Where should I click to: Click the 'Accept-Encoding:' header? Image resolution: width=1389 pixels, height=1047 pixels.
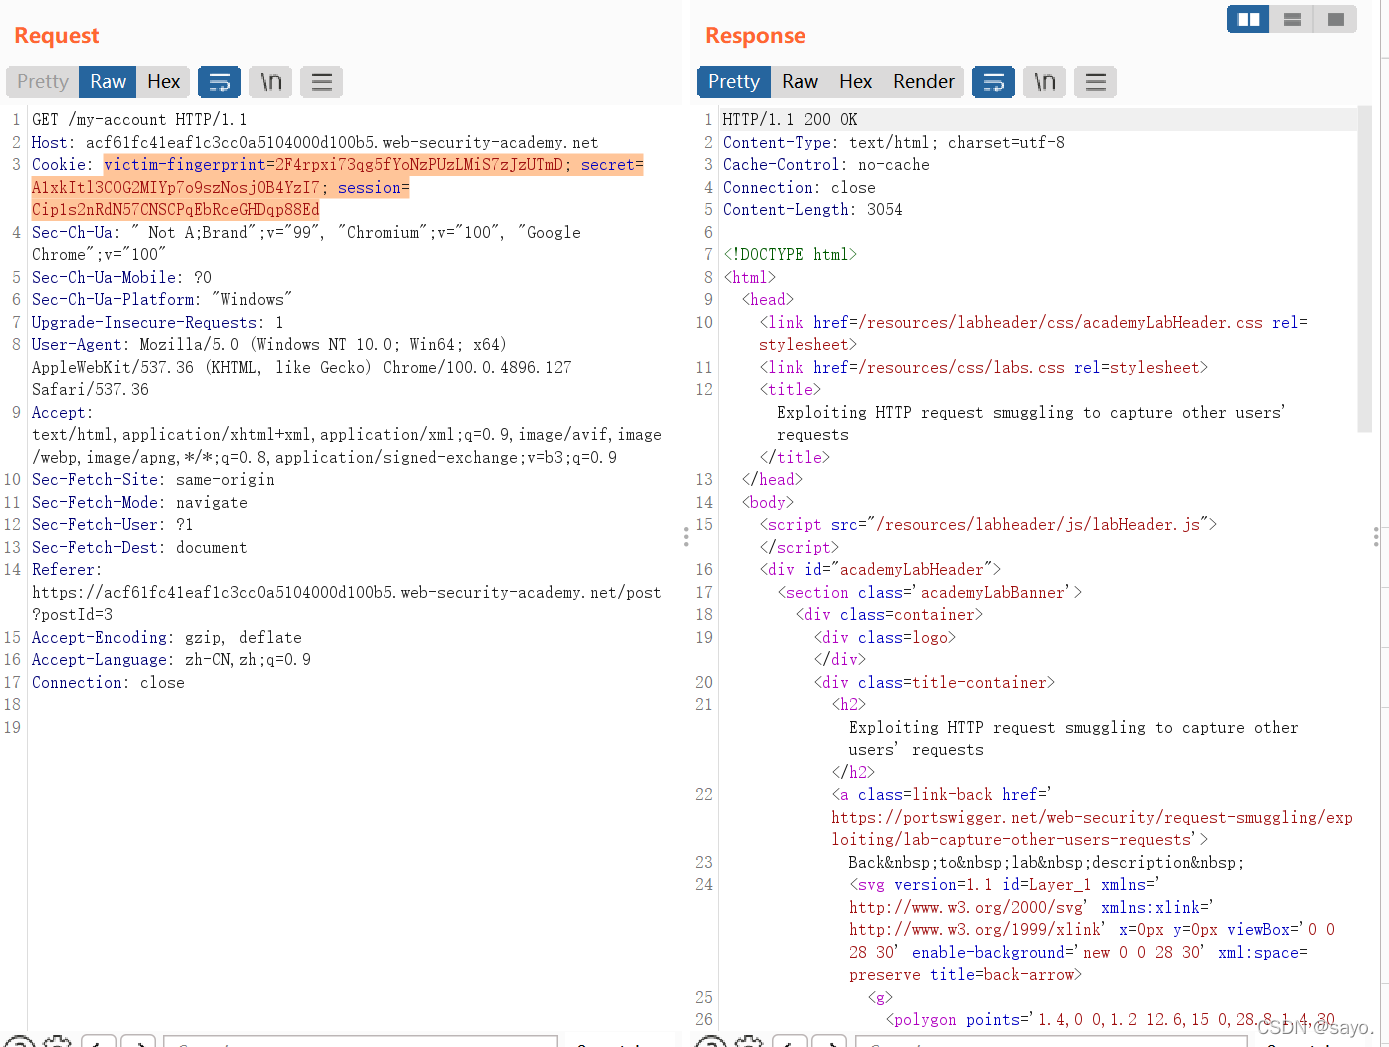(103, 638)
